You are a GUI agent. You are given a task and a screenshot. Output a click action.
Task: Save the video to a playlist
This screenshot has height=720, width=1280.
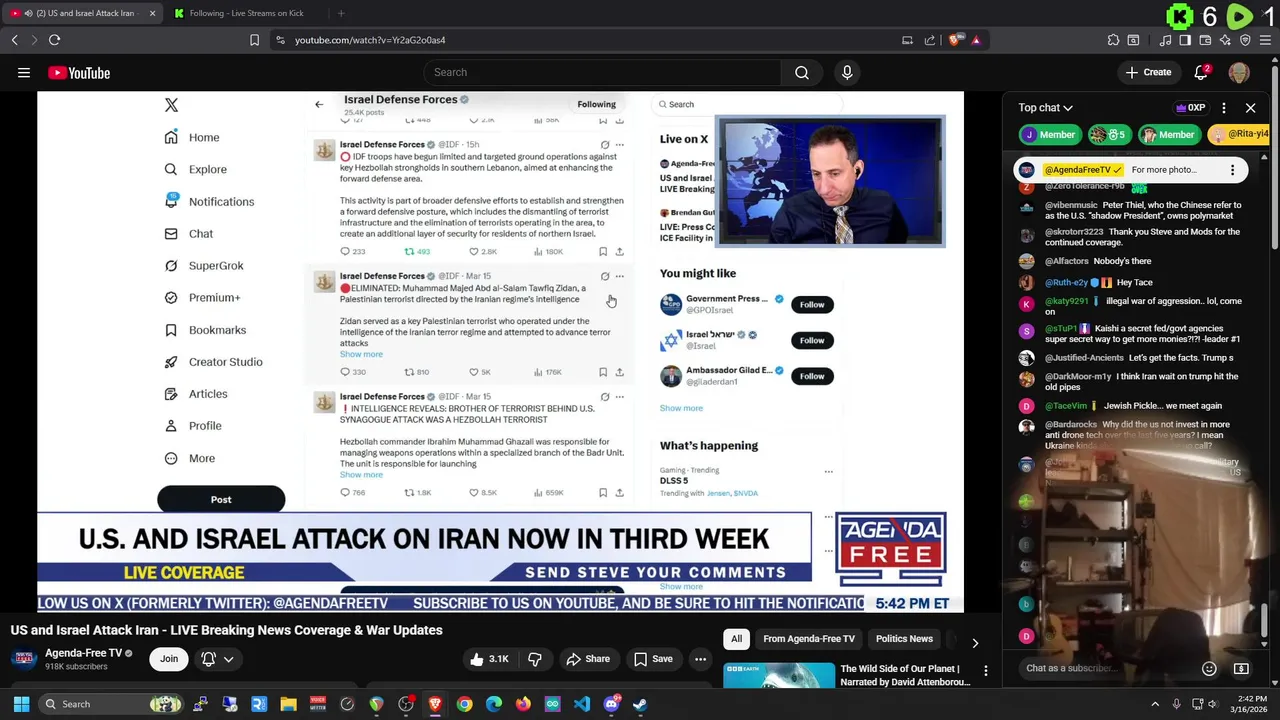(x=653, y=659)
